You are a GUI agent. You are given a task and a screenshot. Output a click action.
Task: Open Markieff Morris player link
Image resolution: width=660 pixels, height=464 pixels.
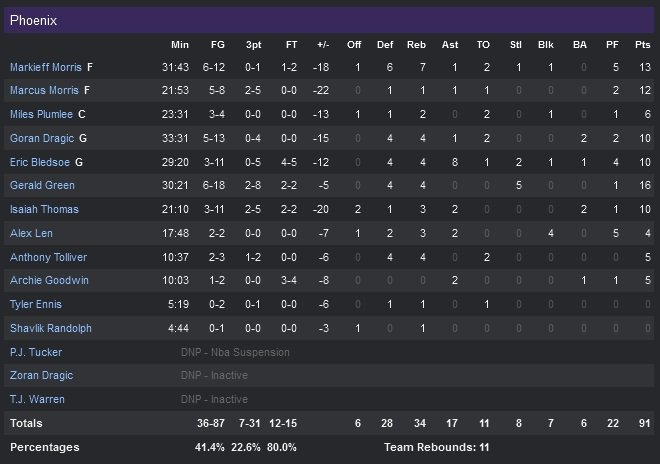tap(46, 67)
